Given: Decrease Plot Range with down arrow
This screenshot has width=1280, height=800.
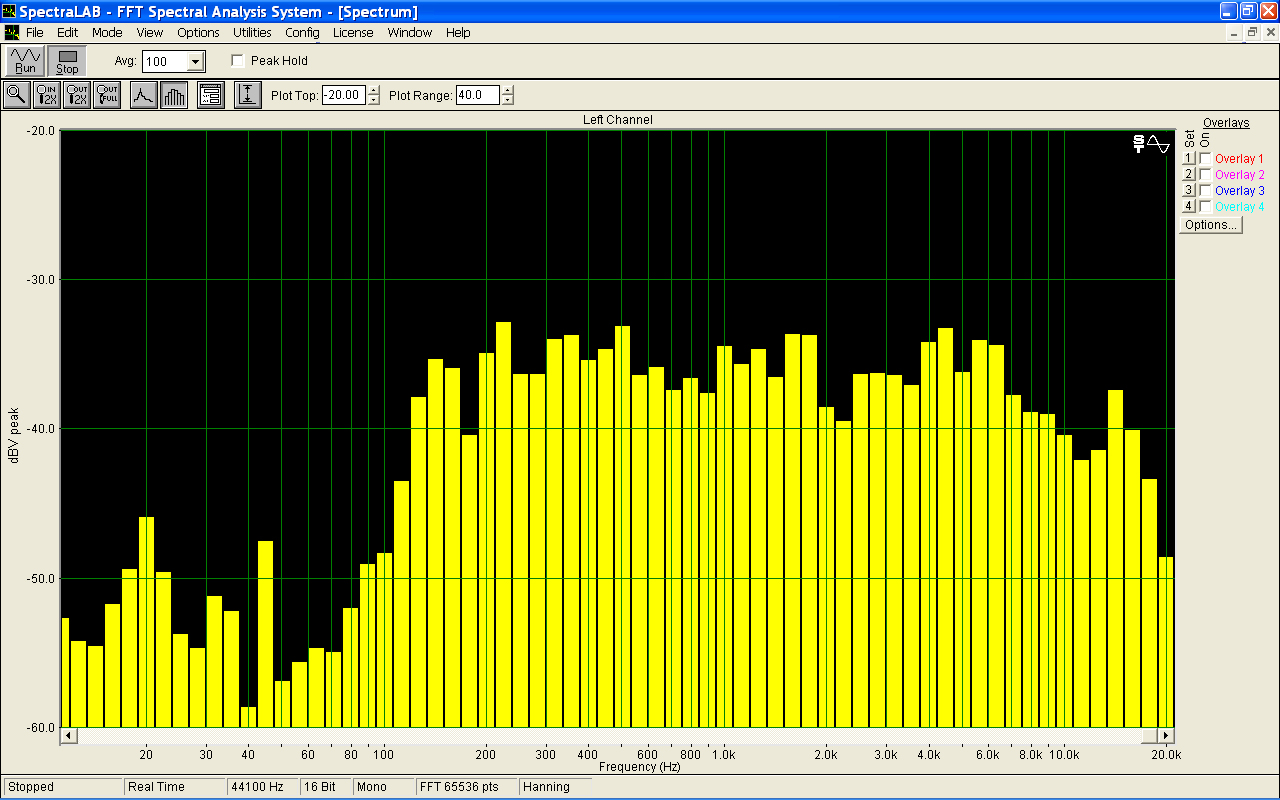Looking at the screenshot, I should 508,100.
